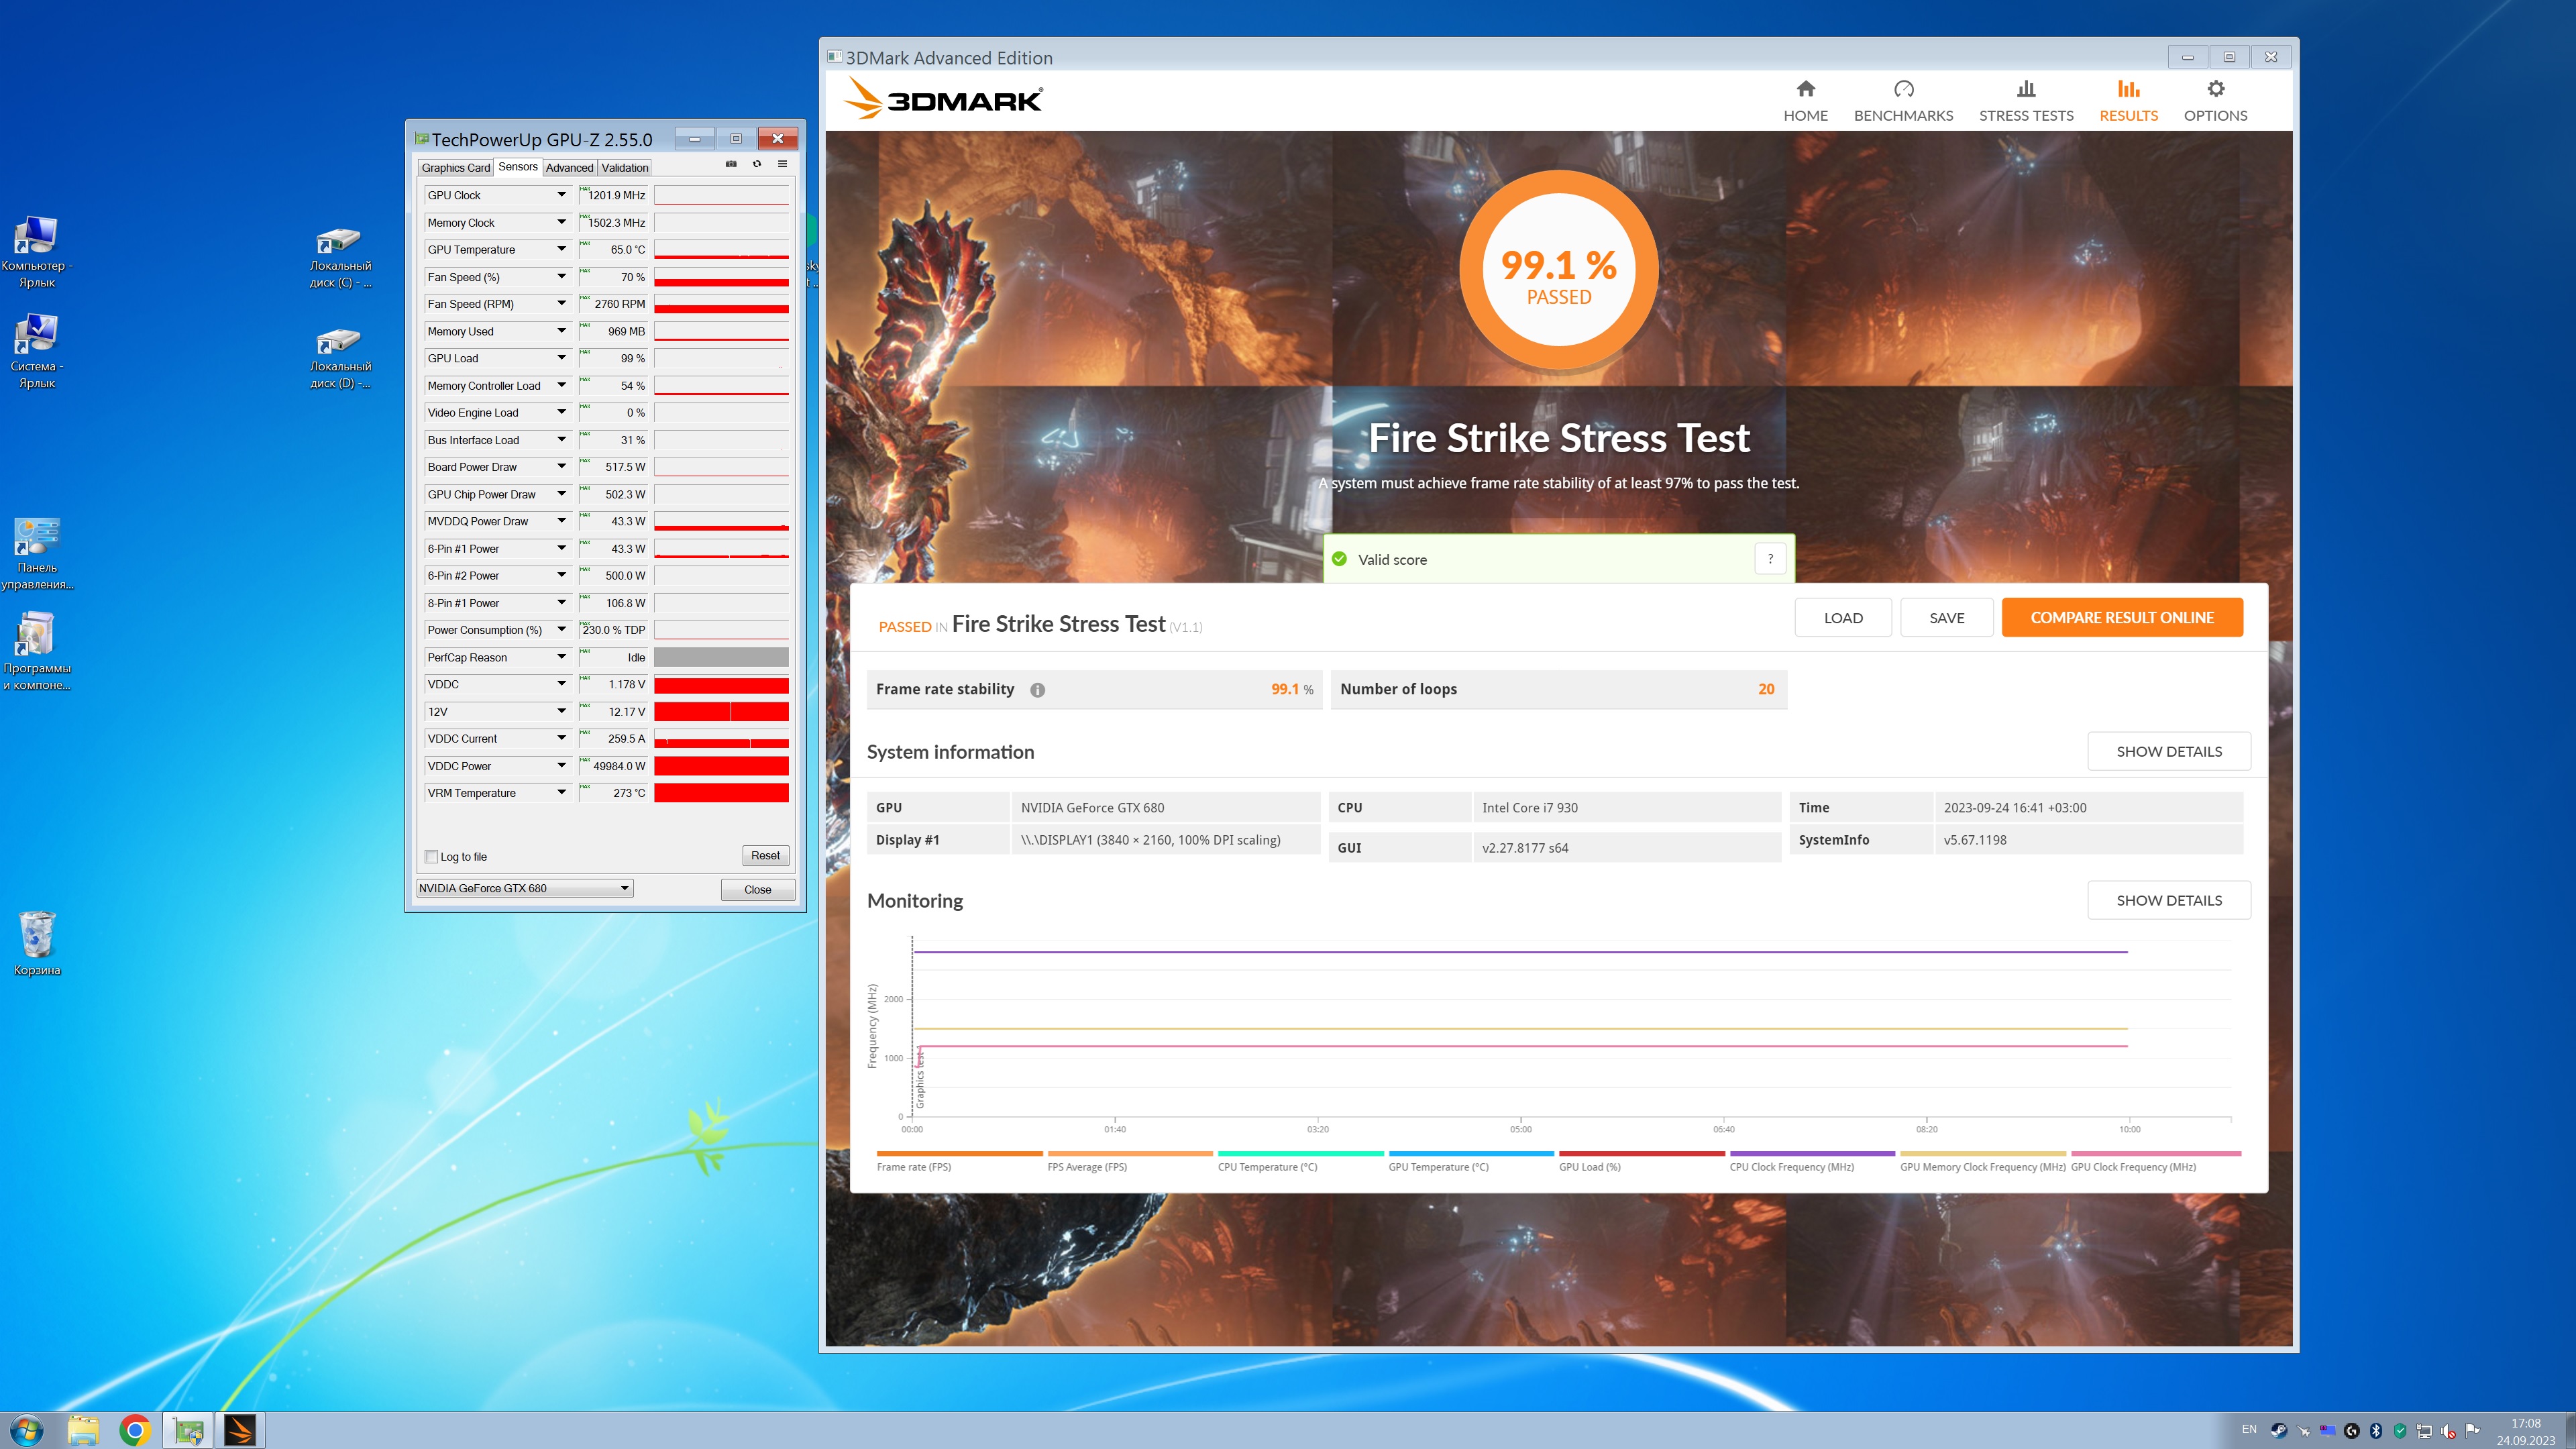This screenshot has width=2576, height=1449.
Task: Expand PerfCap Reason sensor dropdown
Action: click(x=561, y=657)
